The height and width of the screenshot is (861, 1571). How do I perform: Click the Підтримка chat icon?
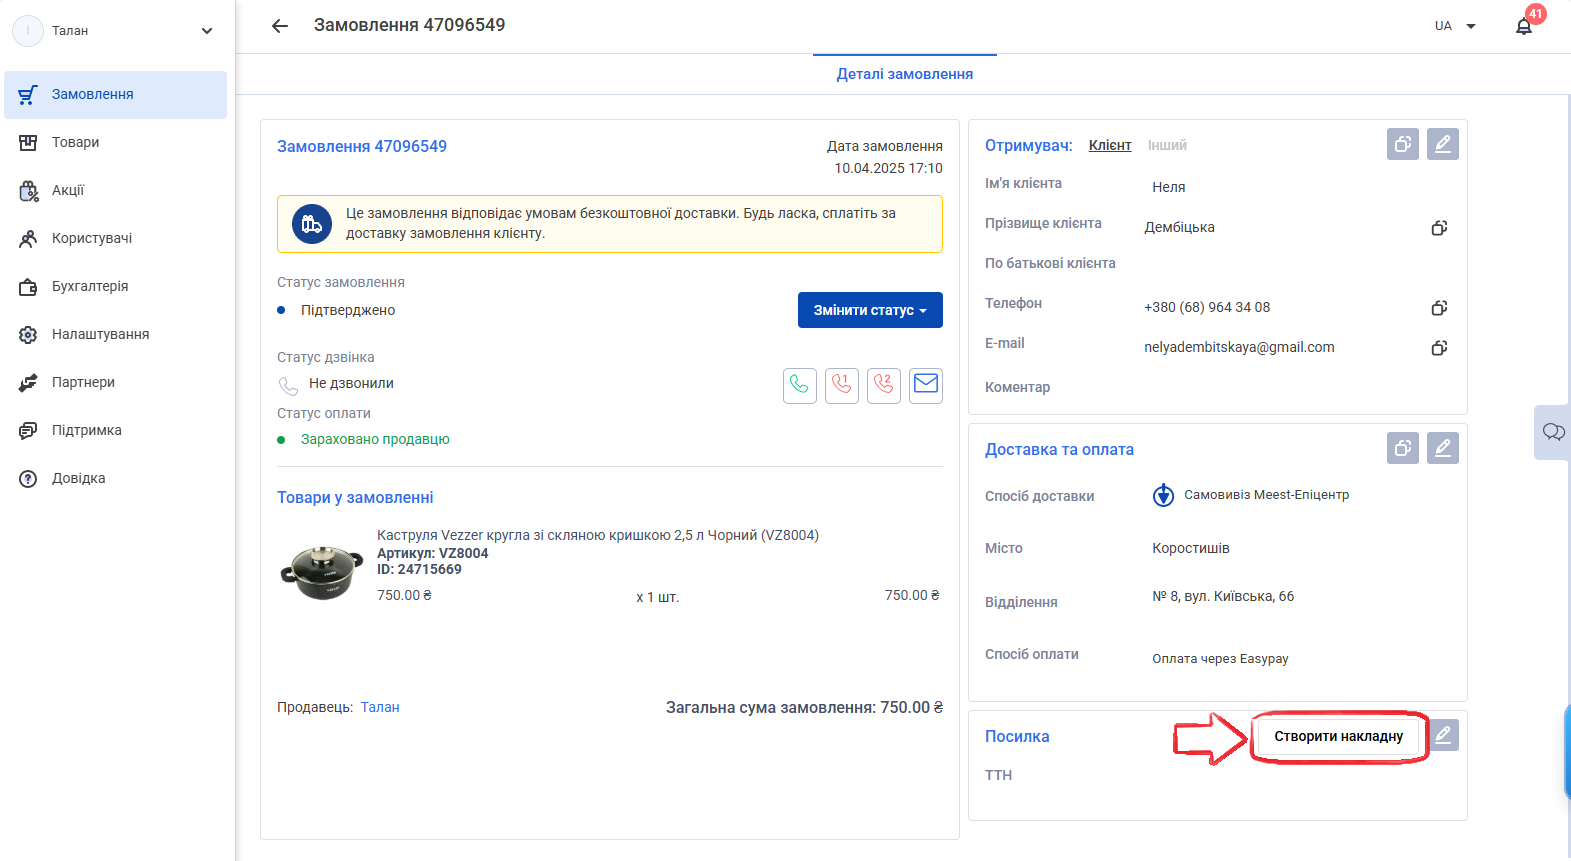pyautogui.click(x=28, y=430)
